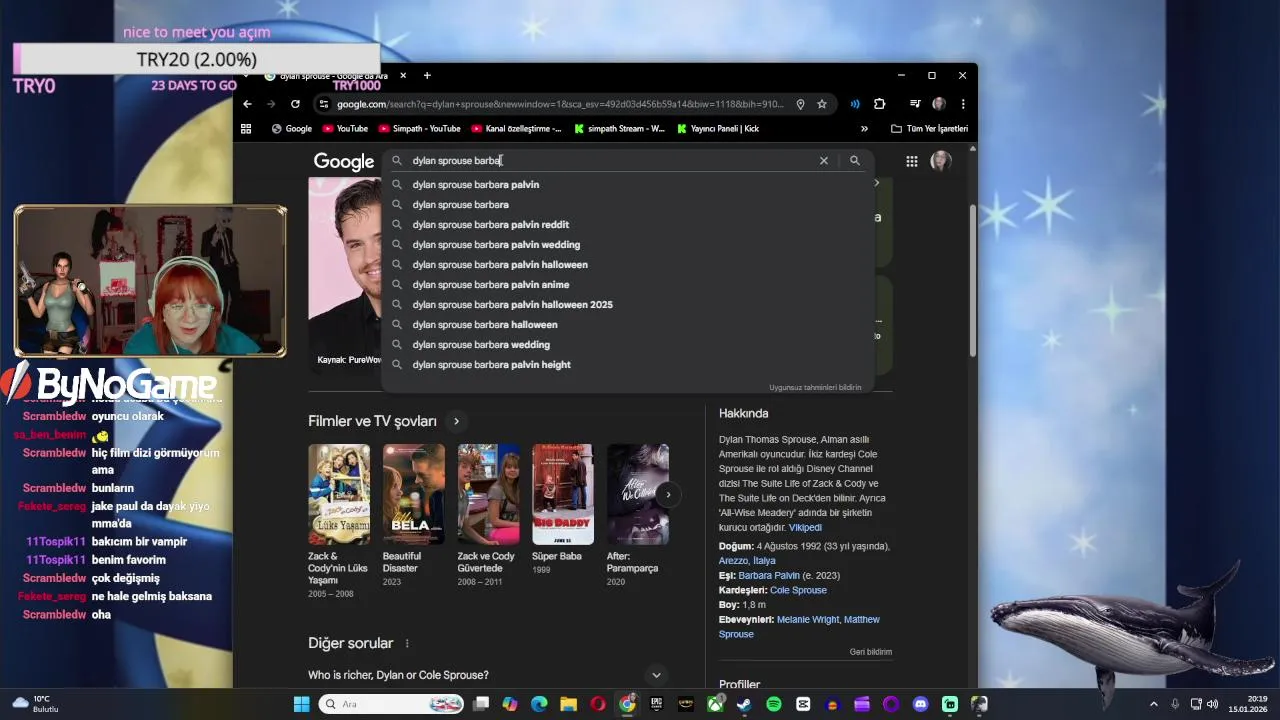Select suggestion 'dylan sprouse barbara halloween'

(628, 324)
